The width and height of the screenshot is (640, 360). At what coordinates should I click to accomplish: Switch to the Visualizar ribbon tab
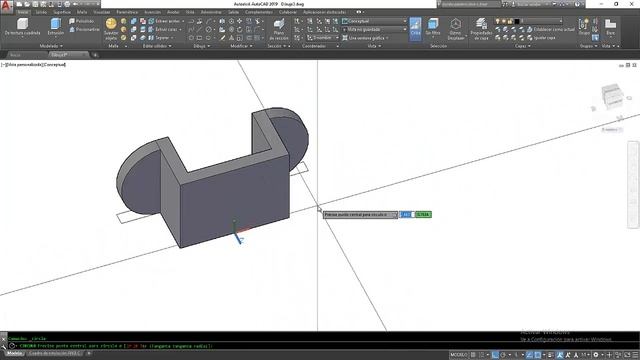[x=102, y=12]
